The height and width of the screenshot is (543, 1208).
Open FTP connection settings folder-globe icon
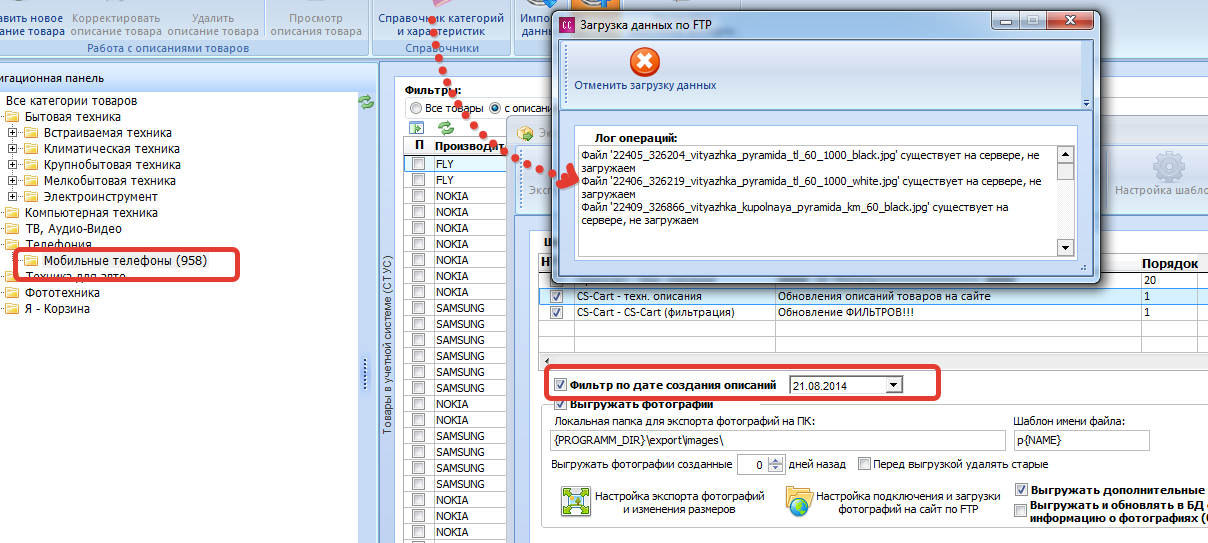pyautogui.click(x=799, y=502)
